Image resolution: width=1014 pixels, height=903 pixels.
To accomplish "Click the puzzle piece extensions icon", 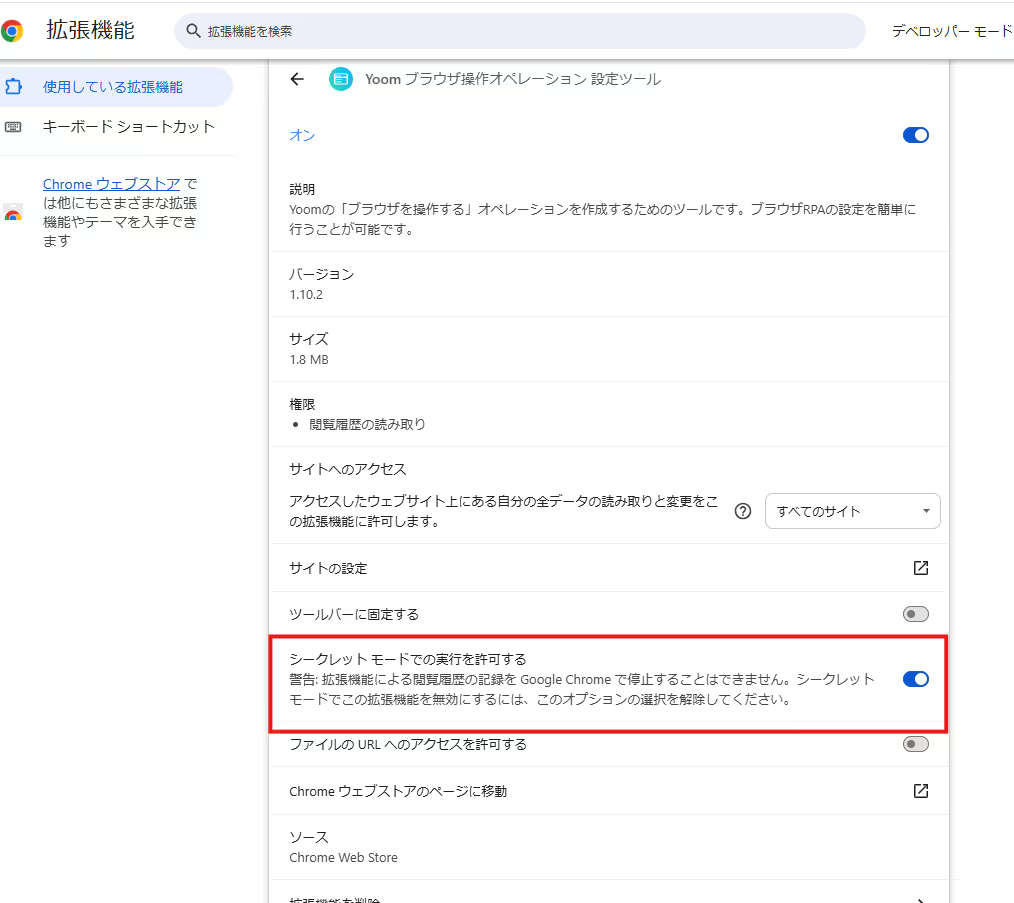I will 13,86.
